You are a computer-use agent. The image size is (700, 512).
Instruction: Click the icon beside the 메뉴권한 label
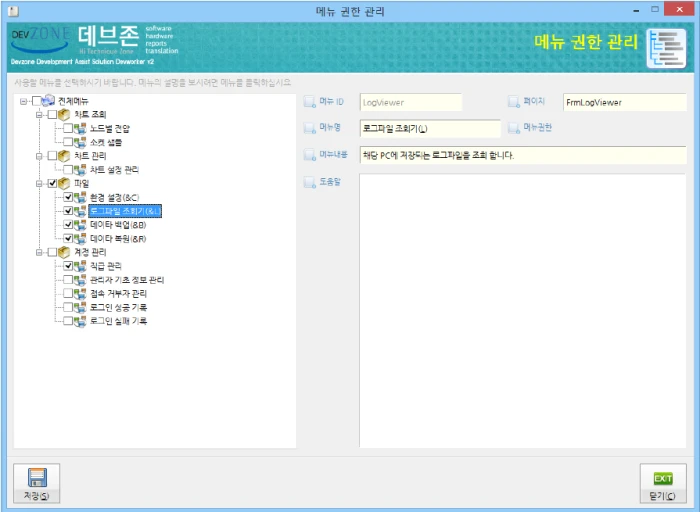[x=514, y=128]
